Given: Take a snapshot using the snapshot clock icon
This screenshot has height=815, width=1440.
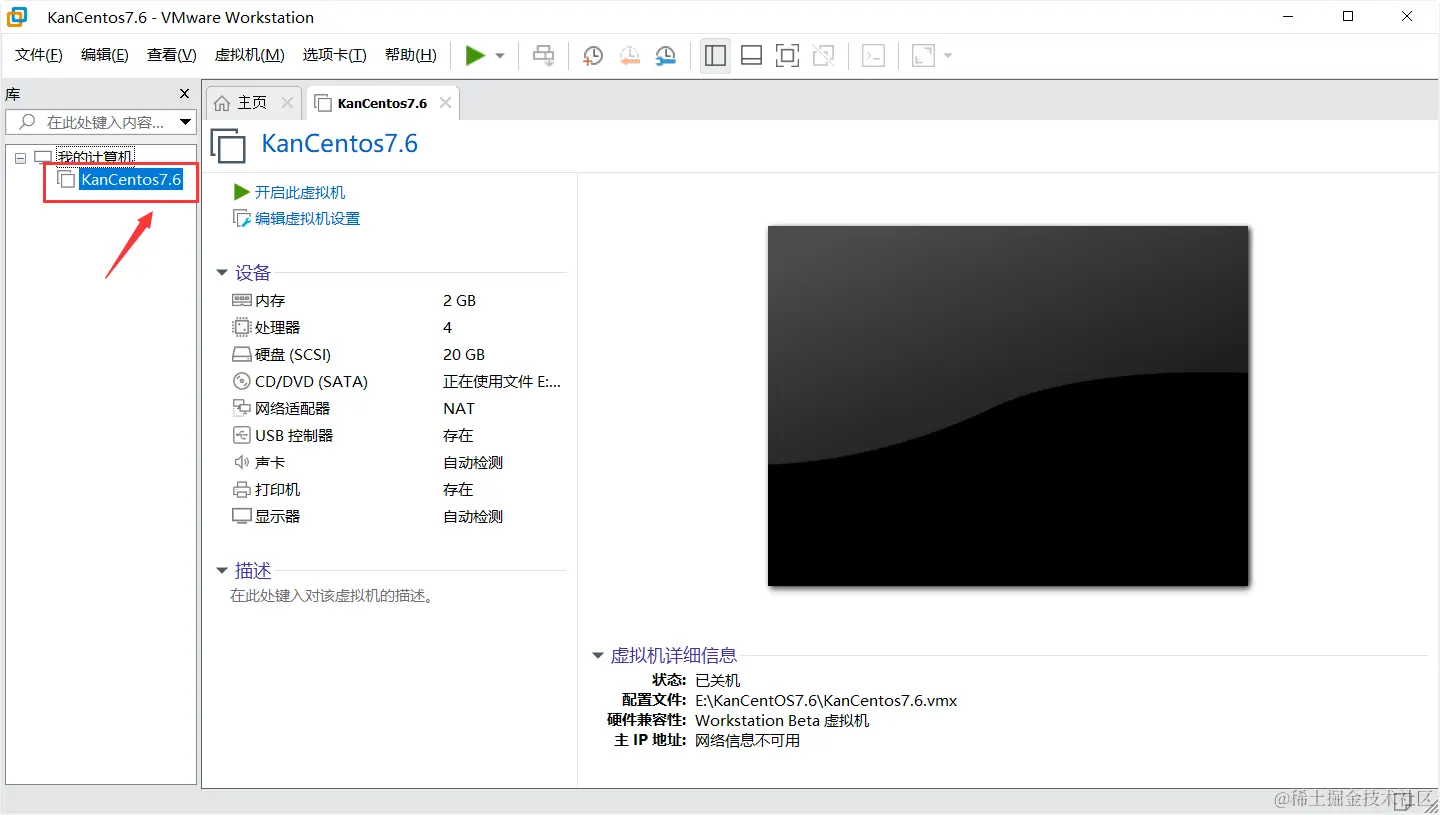Looking at the screenshot, I should tap(592, 55).
